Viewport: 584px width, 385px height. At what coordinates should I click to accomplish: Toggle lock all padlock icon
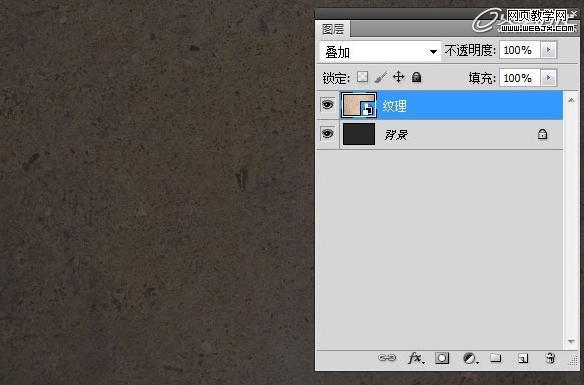coord(416,77)
